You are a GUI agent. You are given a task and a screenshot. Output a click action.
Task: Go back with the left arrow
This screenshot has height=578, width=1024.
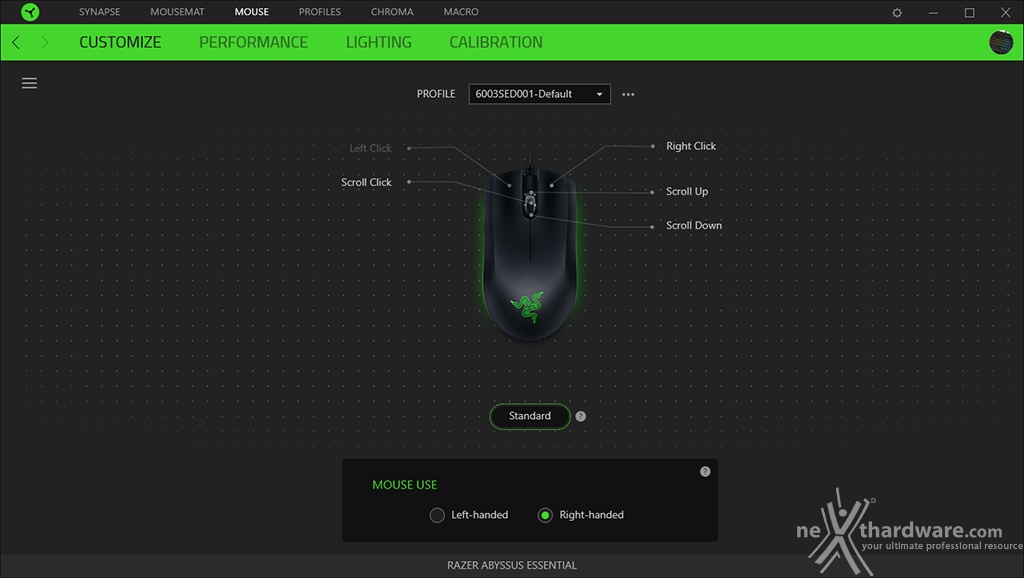point(16,42)
